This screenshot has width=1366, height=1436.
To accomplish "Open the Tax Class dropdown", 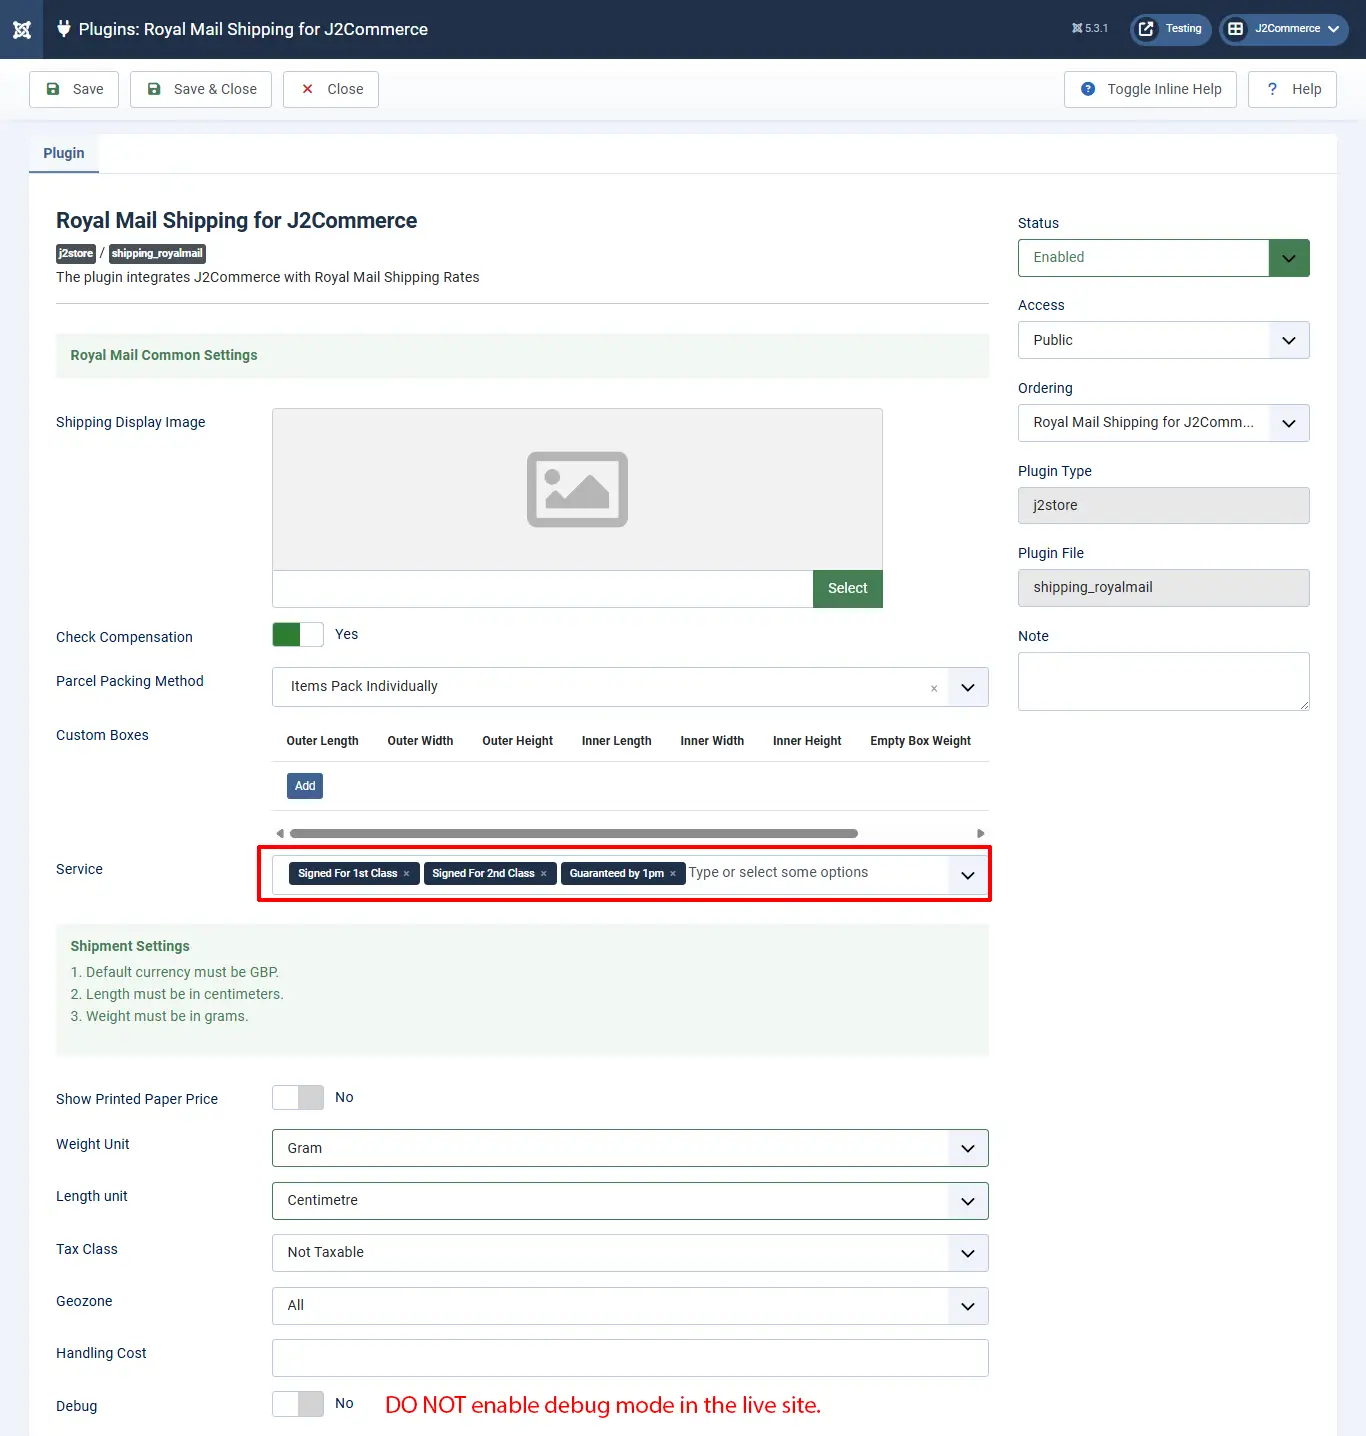I will [630, 1253].
